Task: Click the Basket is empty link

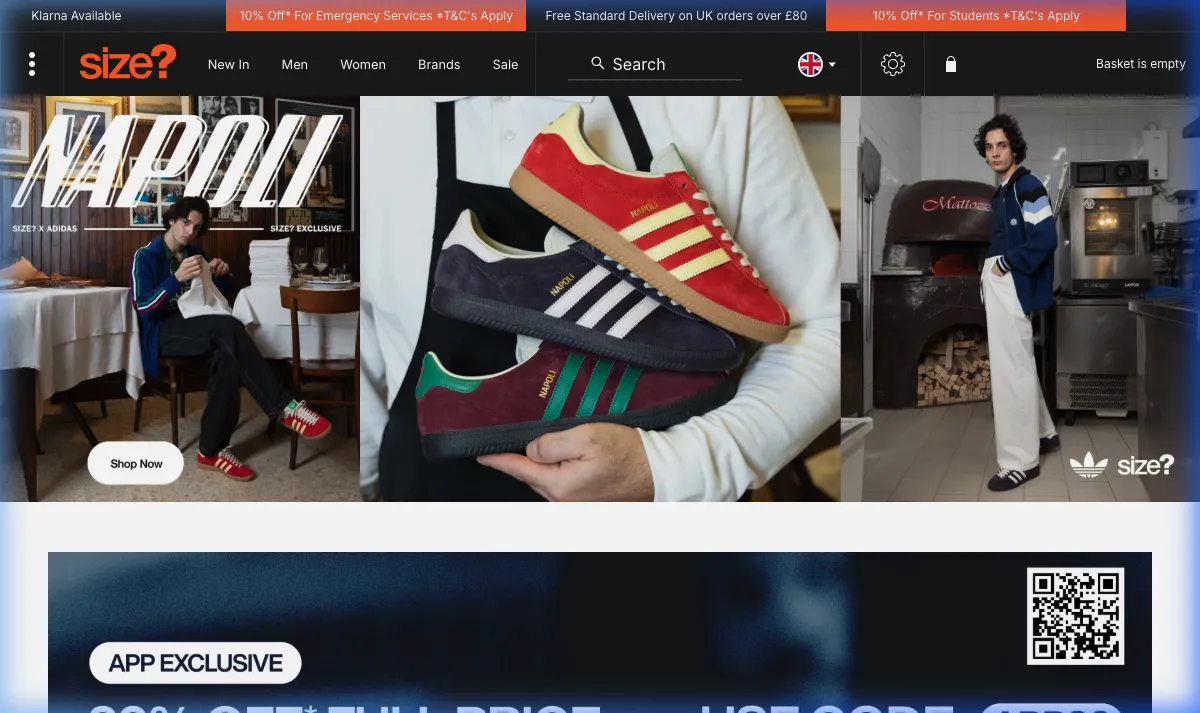Action: coord(1140,63)
